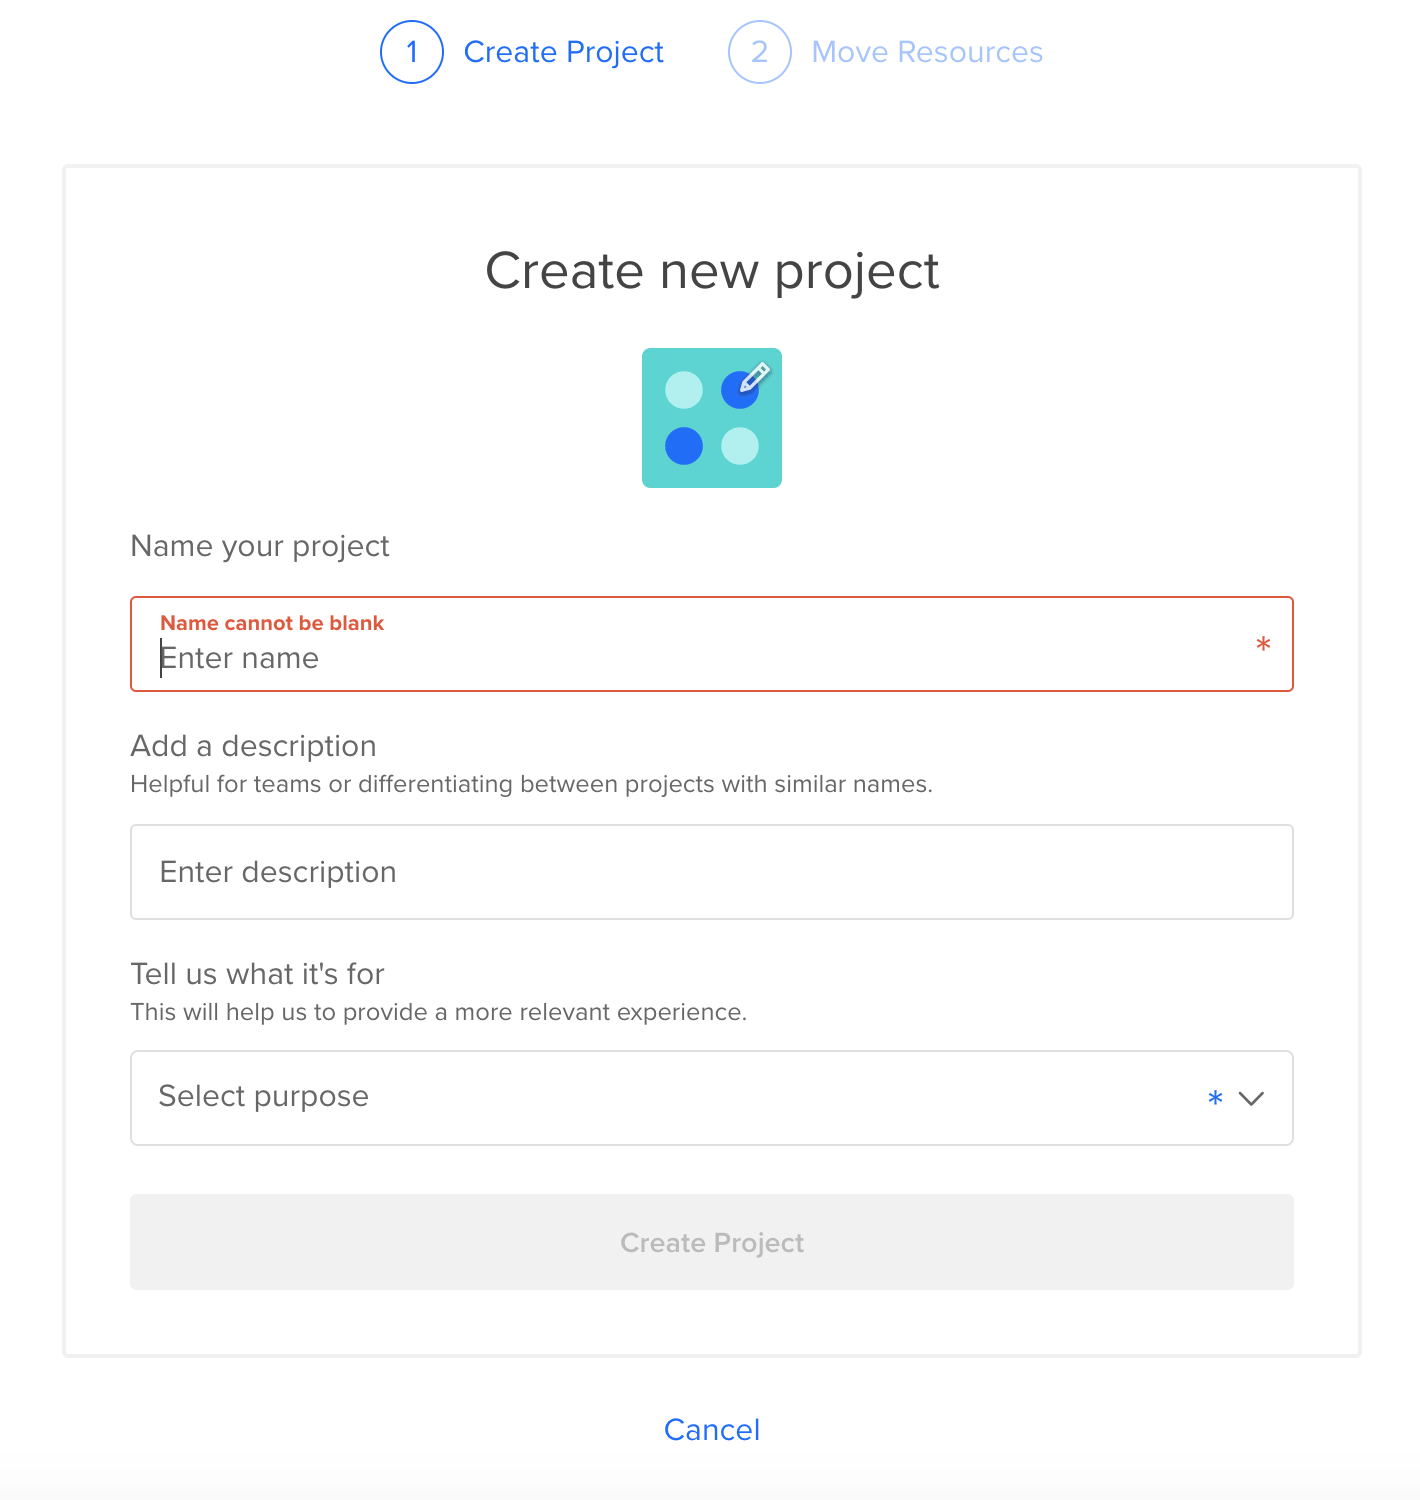Click the Name cannot be blank error message
1420x1500 pixels.
272,623
